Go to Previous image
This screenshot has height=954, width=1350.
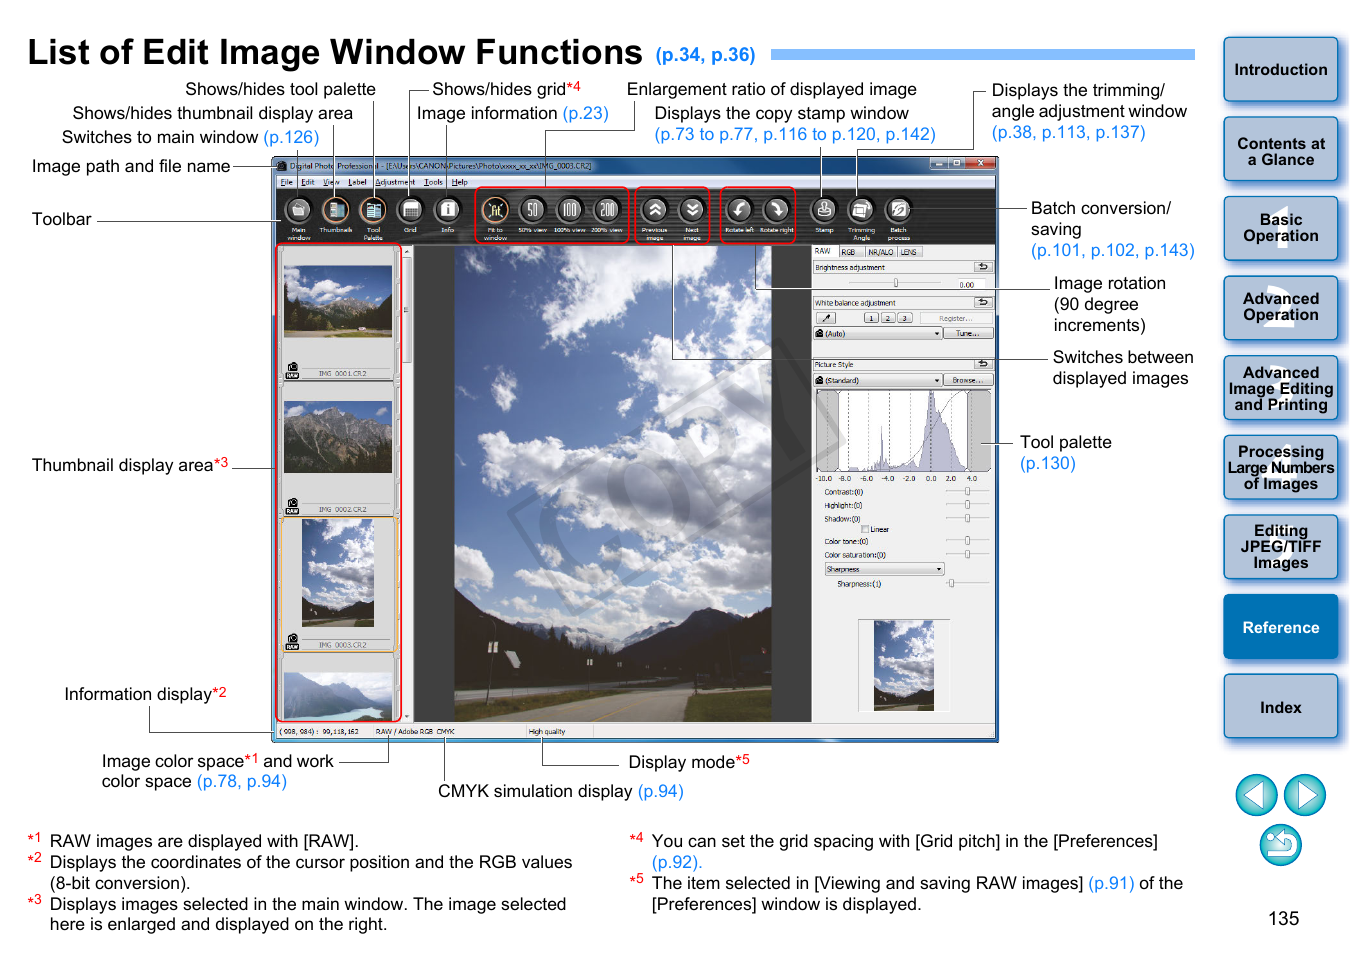(654, 211)
